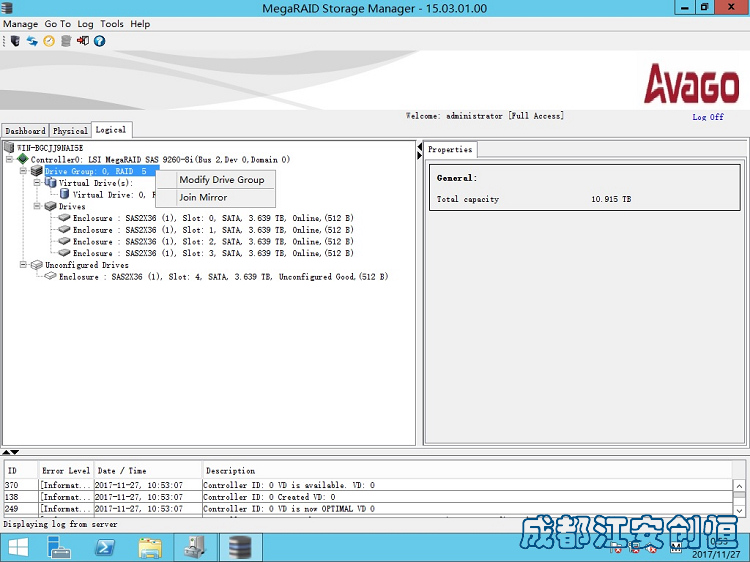Open the Tools menu
Image resolution: width=750 pixels, height=562 pixels.
pos(112,24)
